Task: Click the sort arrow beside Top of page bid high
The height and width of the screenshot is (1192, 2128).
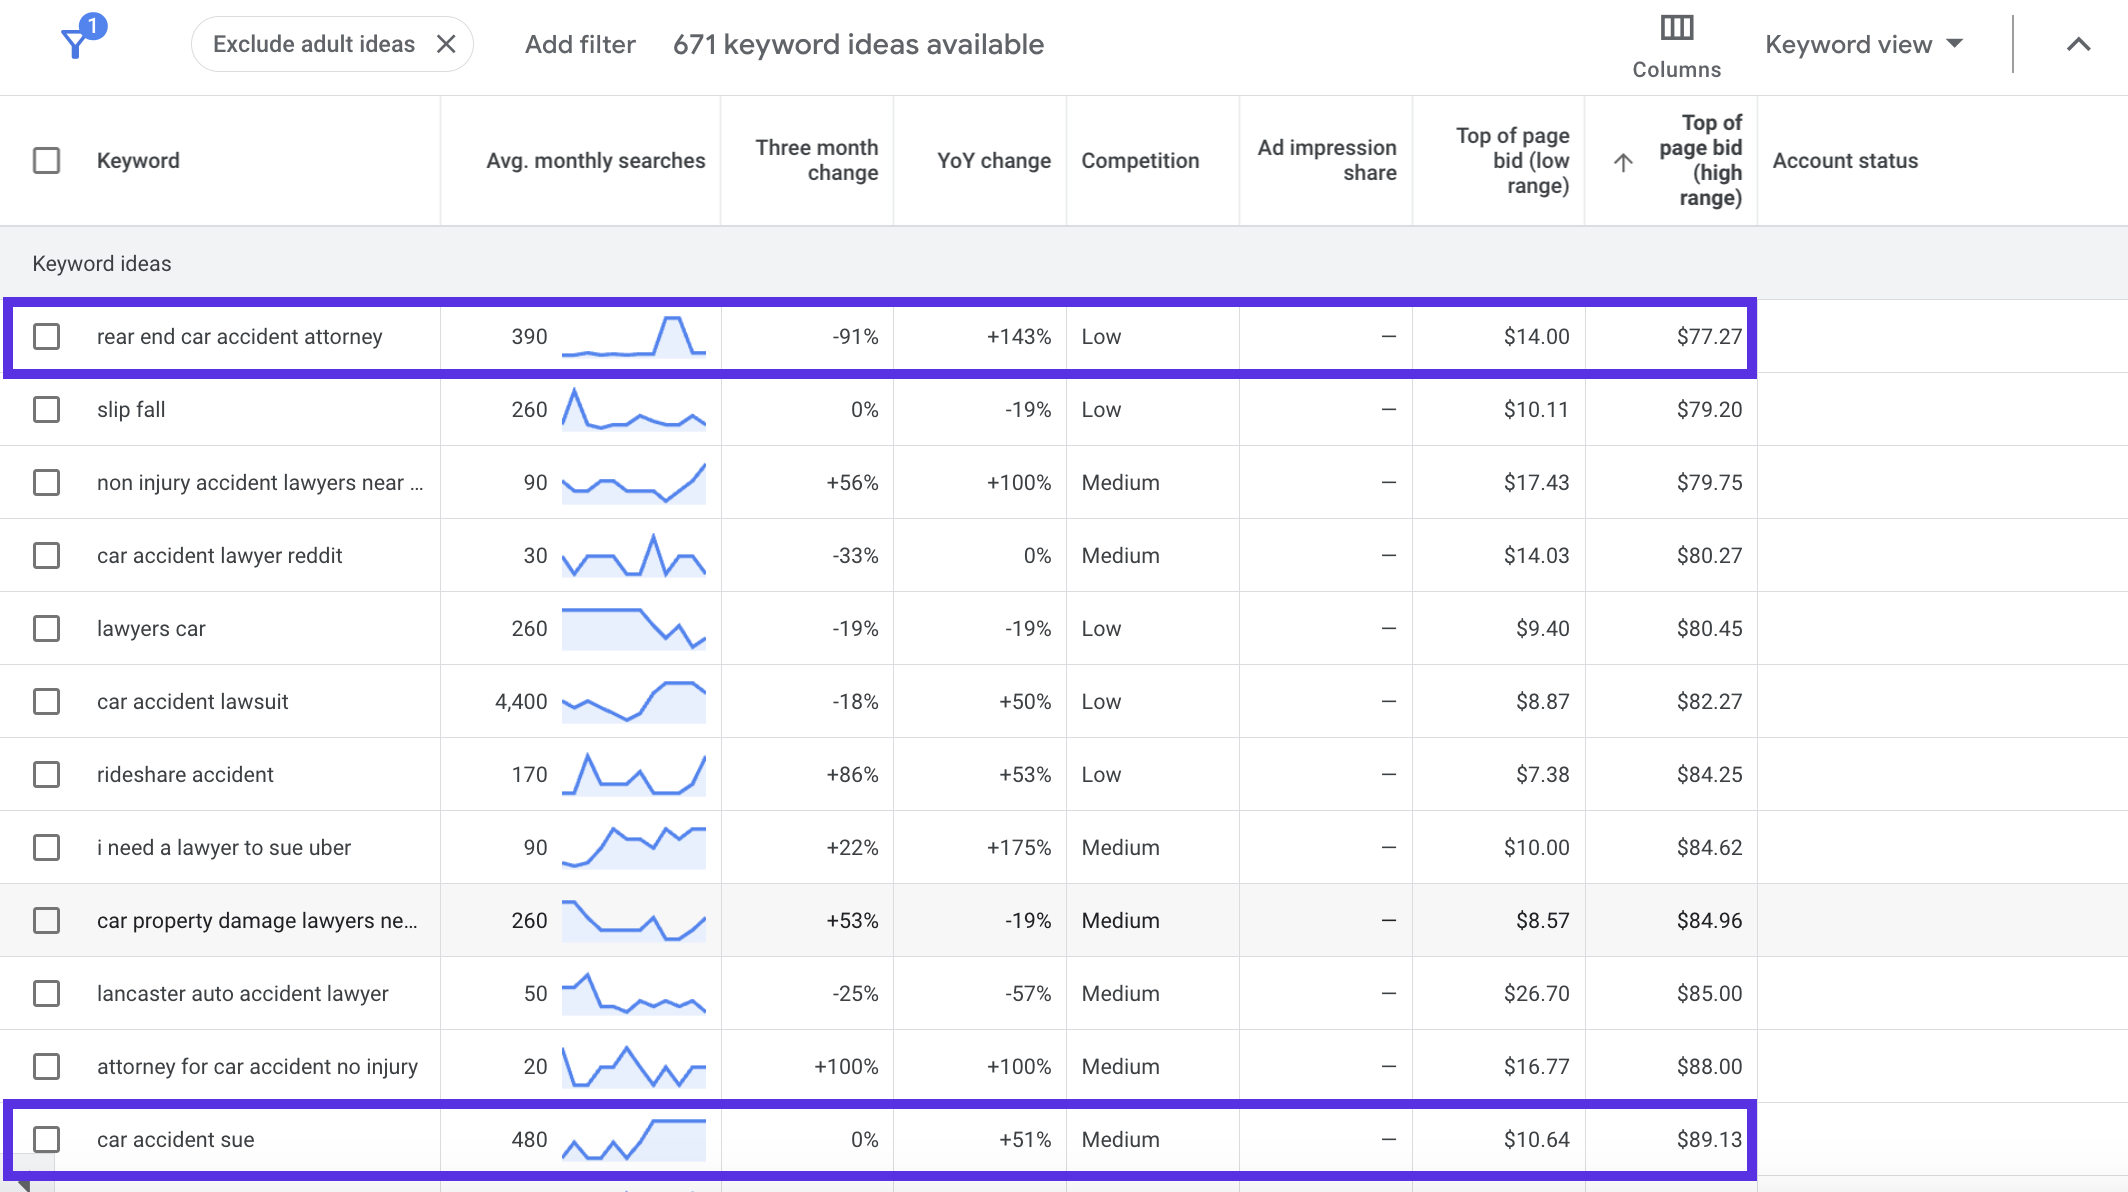Action: pyautogui.click(x=1623, y=161)
